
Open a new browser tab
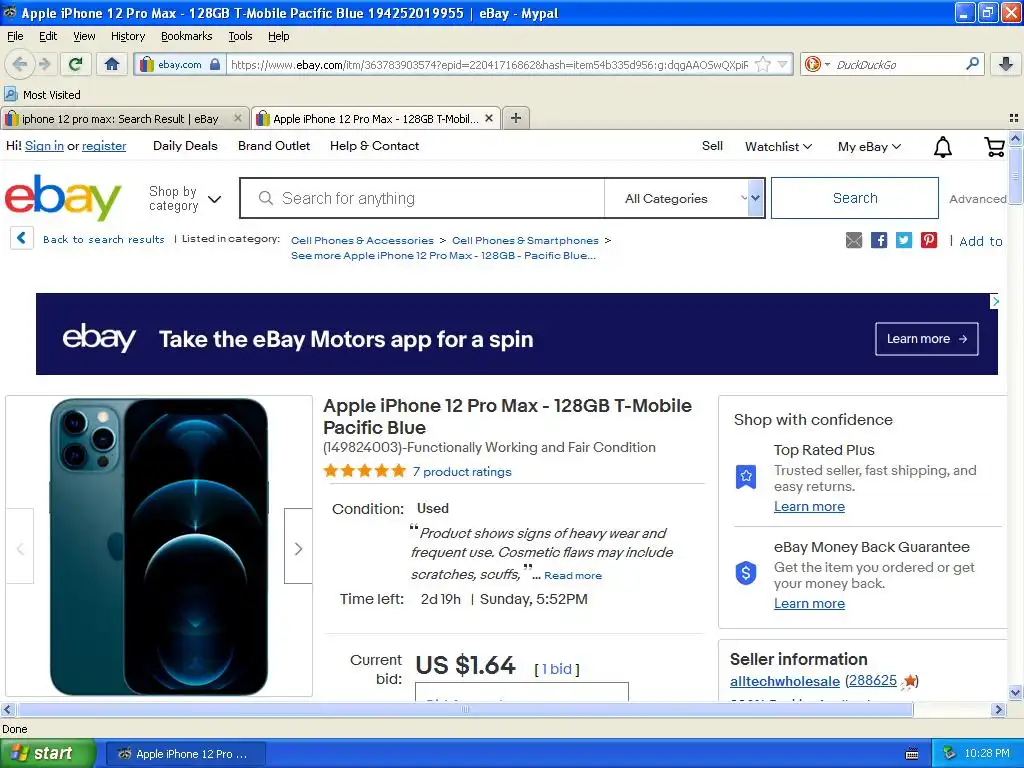516,118
